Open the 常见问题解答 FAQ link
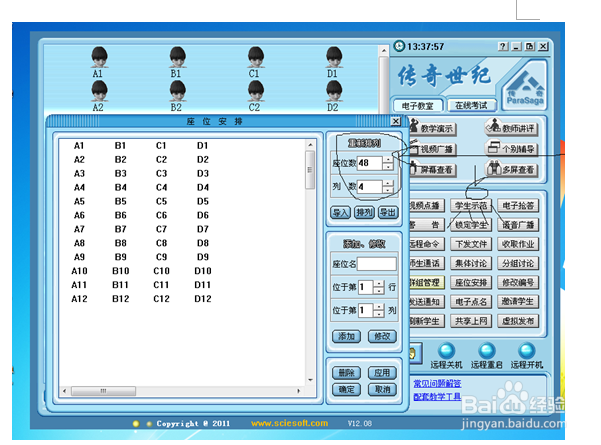Viewport: 601px width, 445px height. (437, 383)
